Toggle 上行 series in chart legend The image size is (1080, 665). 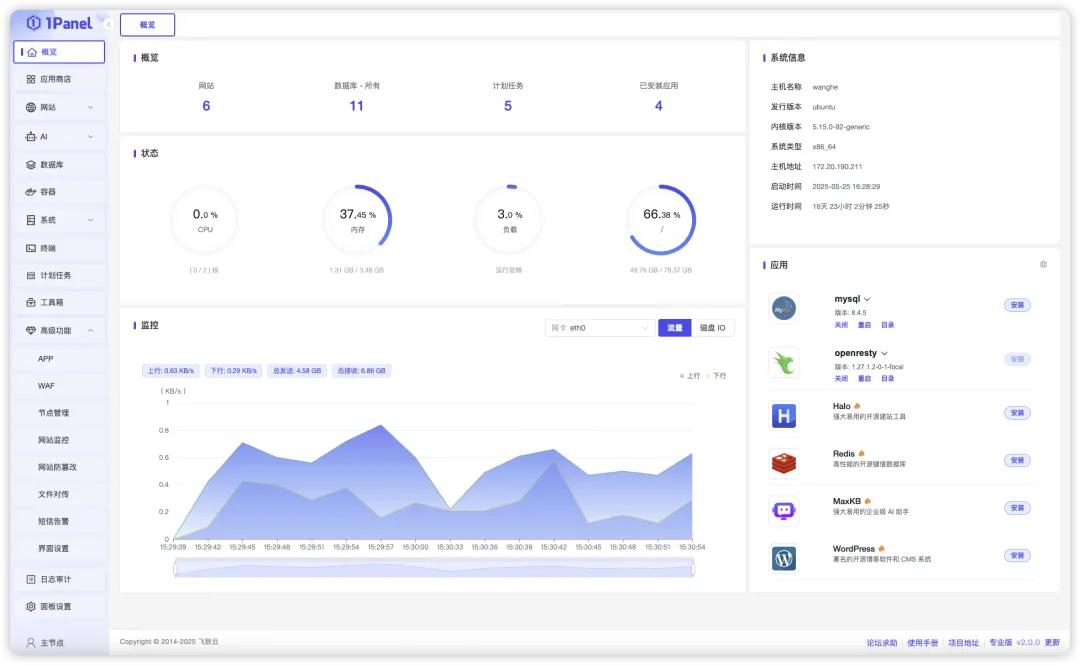[689, 376]
